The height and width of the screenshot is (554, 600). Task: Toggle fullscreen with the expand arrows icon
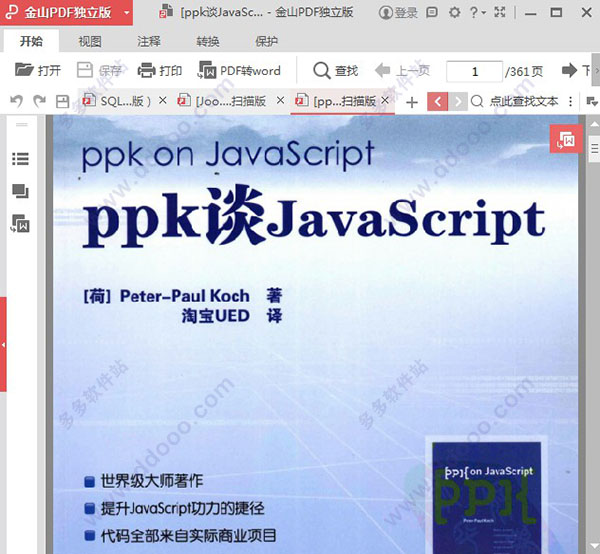(x=500, y=13)
